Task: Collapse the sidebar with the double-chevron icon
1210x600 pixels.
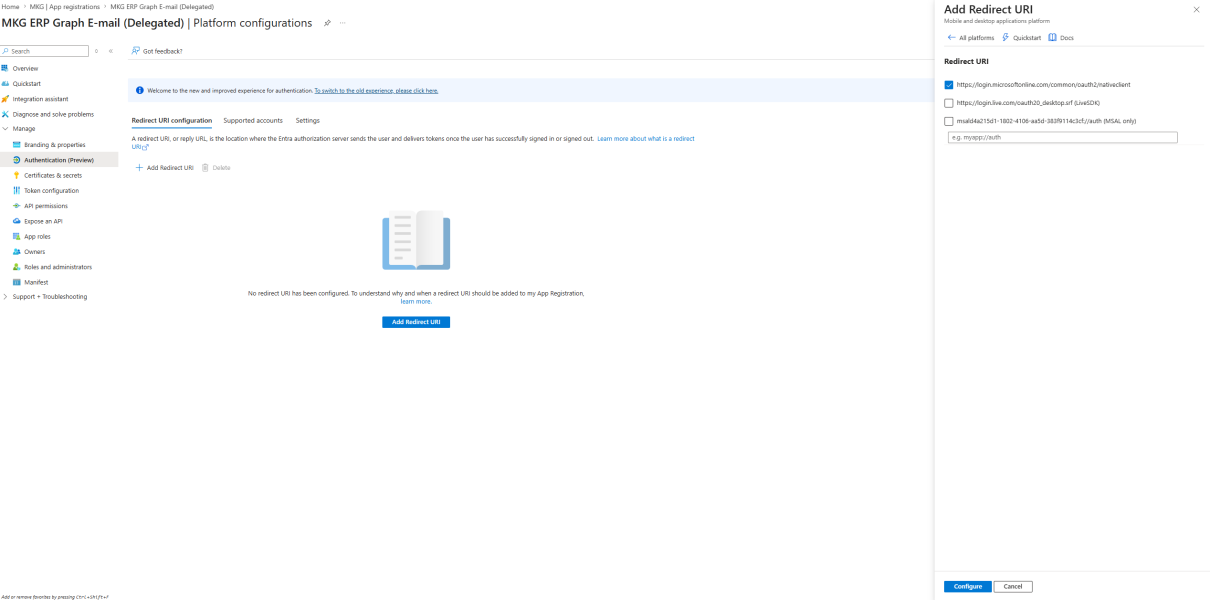Action: 110,51
